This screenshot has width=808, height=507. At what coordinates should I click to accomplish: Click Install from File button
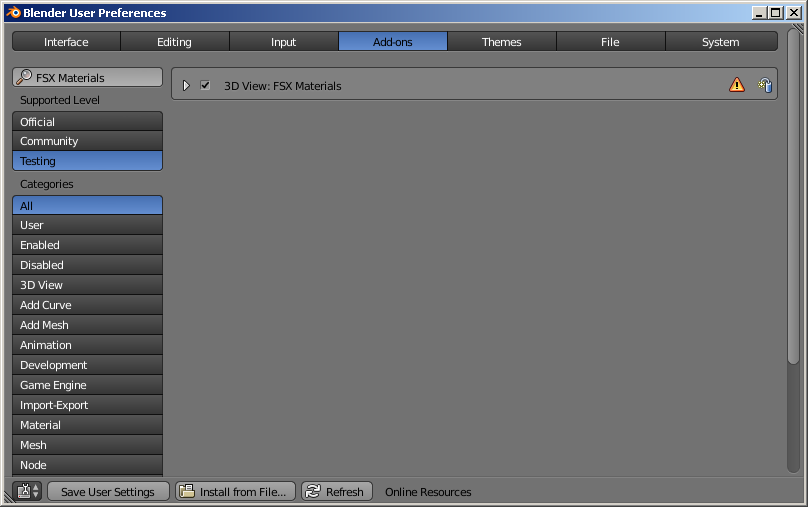click(235, 492)
